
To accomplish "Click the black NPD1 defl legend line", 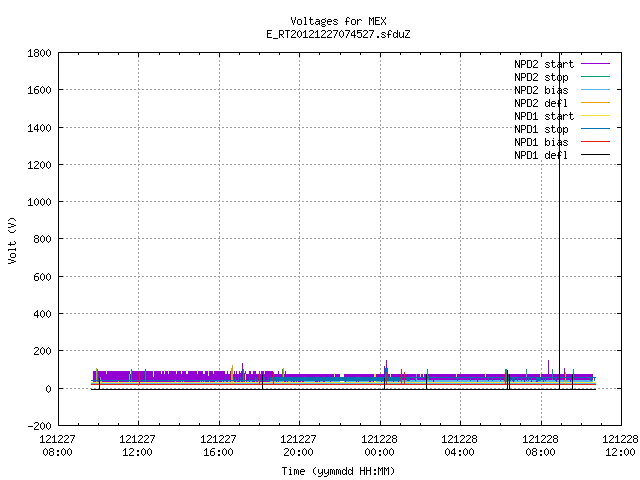I will pos(596,155).
